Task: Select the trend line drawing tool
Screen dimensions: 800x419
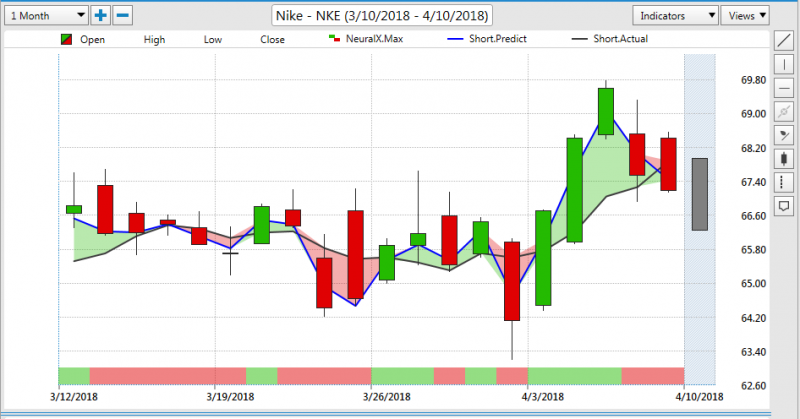Action: pyautogui.click(x=784, y=41)
